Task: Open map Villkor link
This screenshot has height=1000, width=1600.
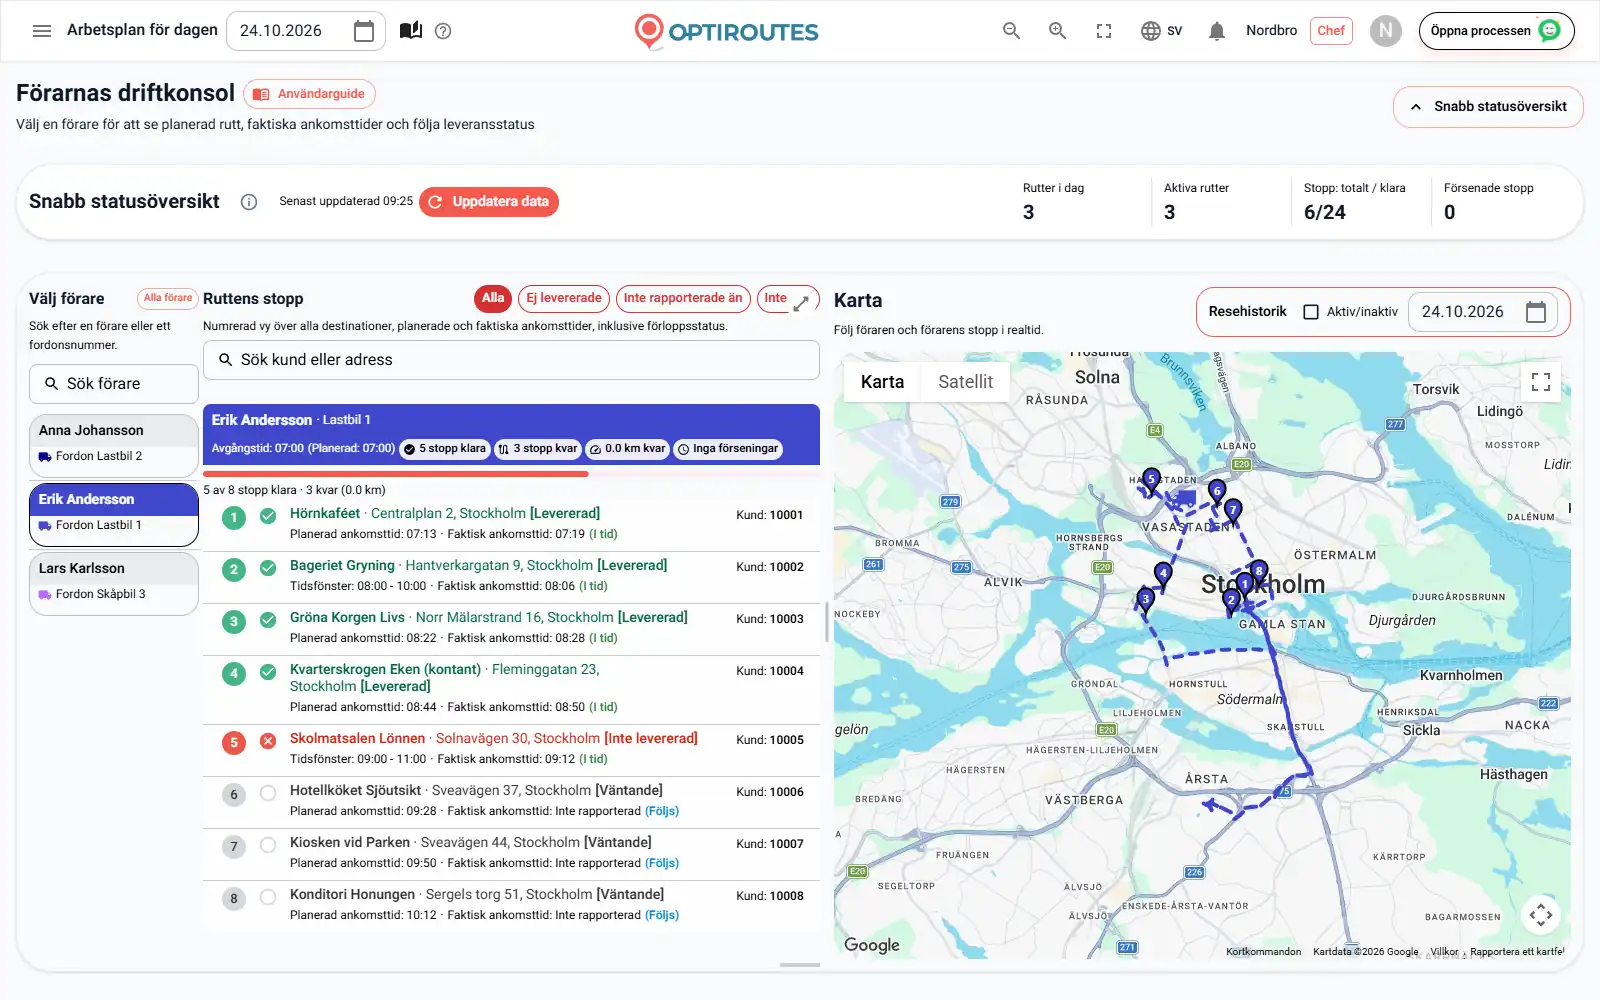Action: click(1444, 952)
